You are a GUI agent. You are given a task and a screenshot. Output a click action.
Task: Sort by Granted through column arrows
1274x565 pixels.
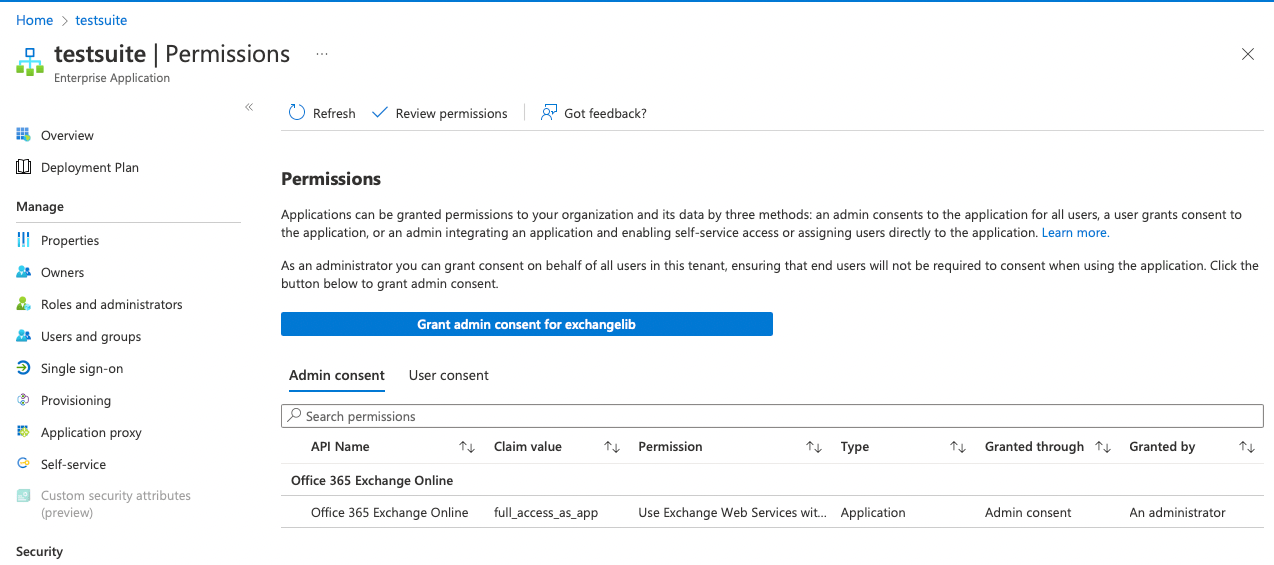coord(1103,447)
